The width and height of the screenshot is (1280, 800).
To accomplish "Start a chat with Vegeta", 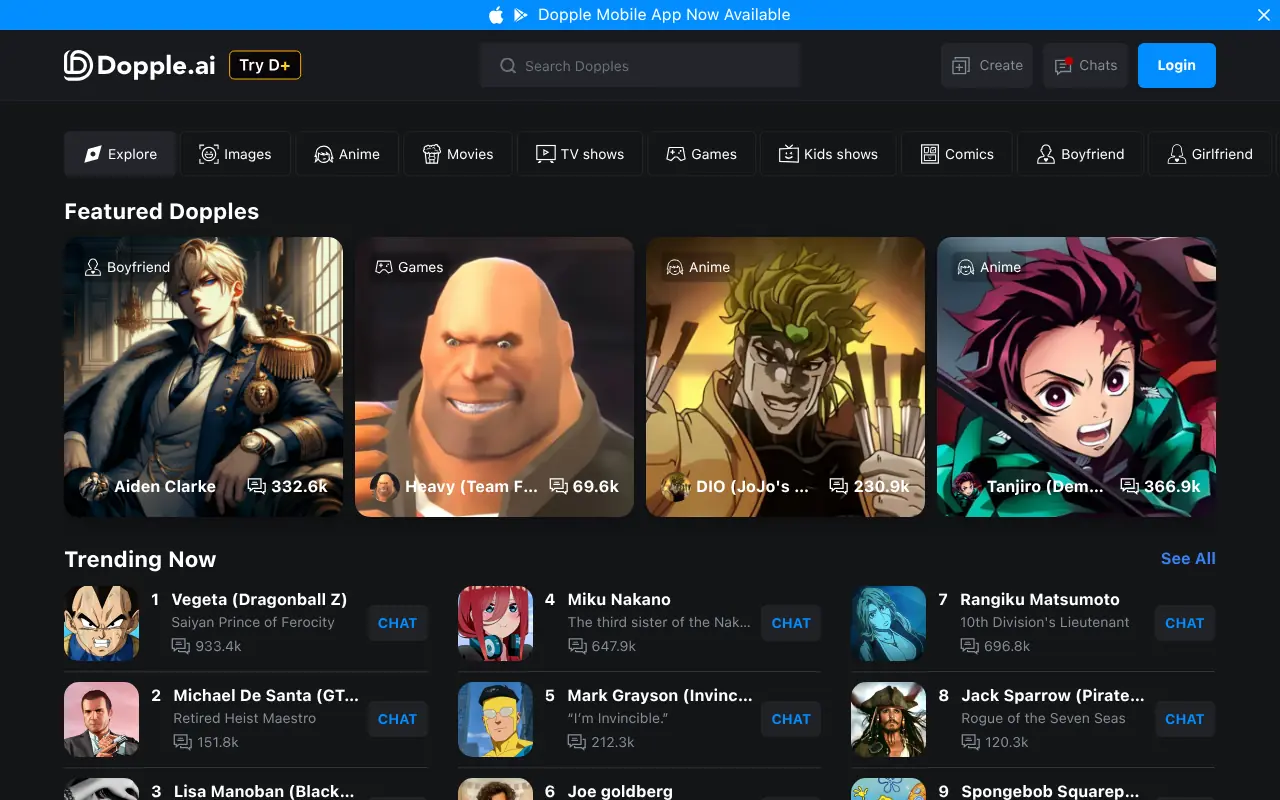I will click(x=397, y=623).
